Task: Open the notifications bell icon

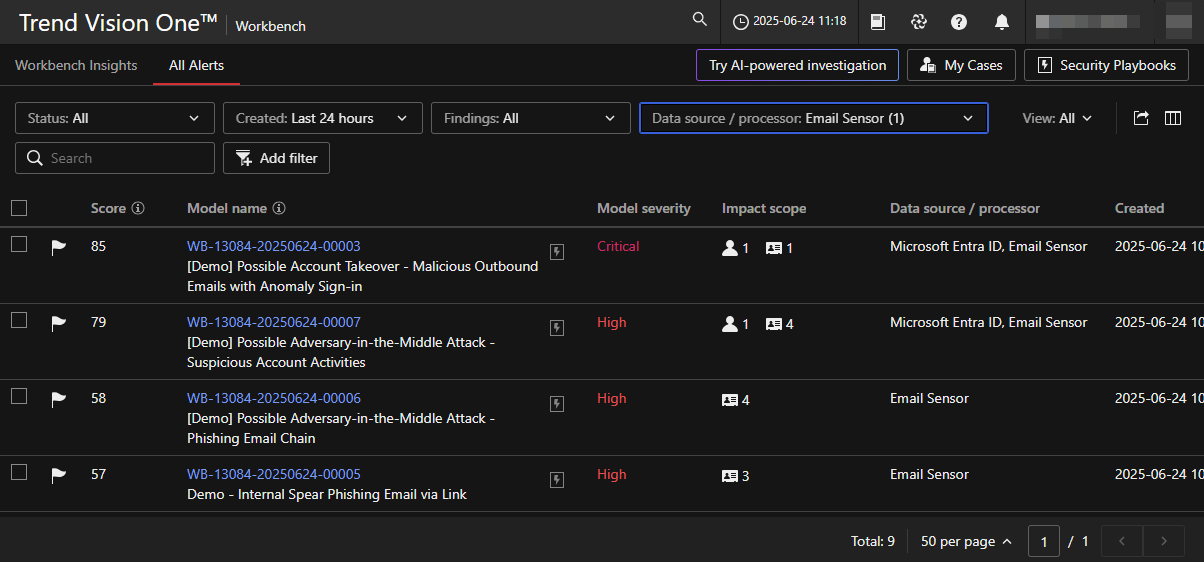Action: [x=1001, y=22]
